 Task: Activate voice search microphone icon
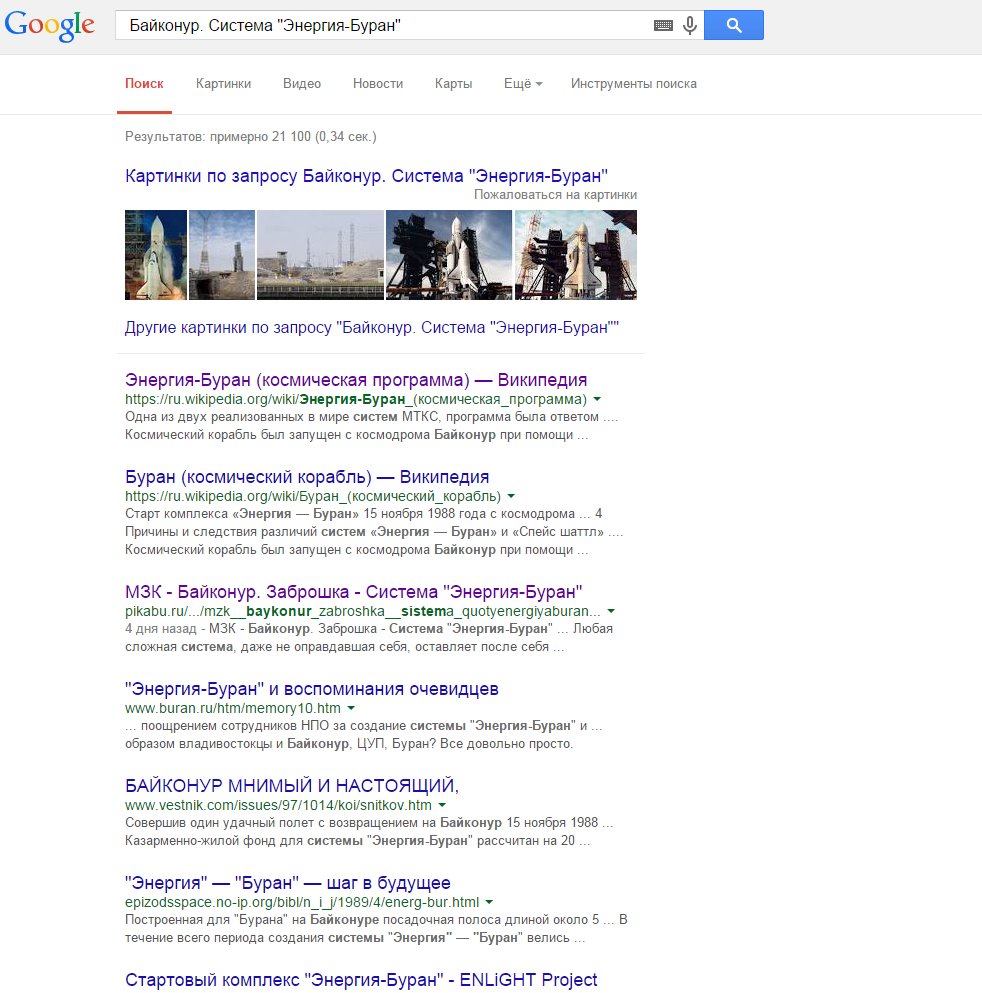[690, 26]
